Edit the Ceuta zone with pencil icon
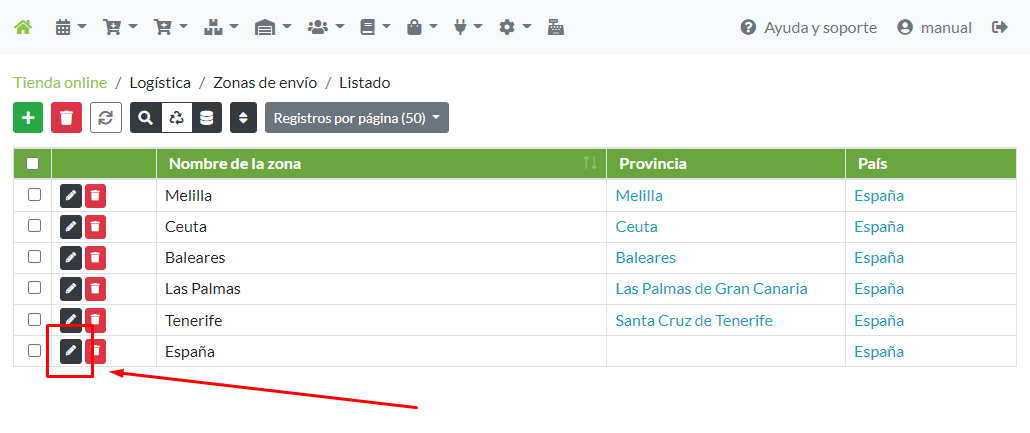Screen dimensions: 1030x433 tap(71, 227)
